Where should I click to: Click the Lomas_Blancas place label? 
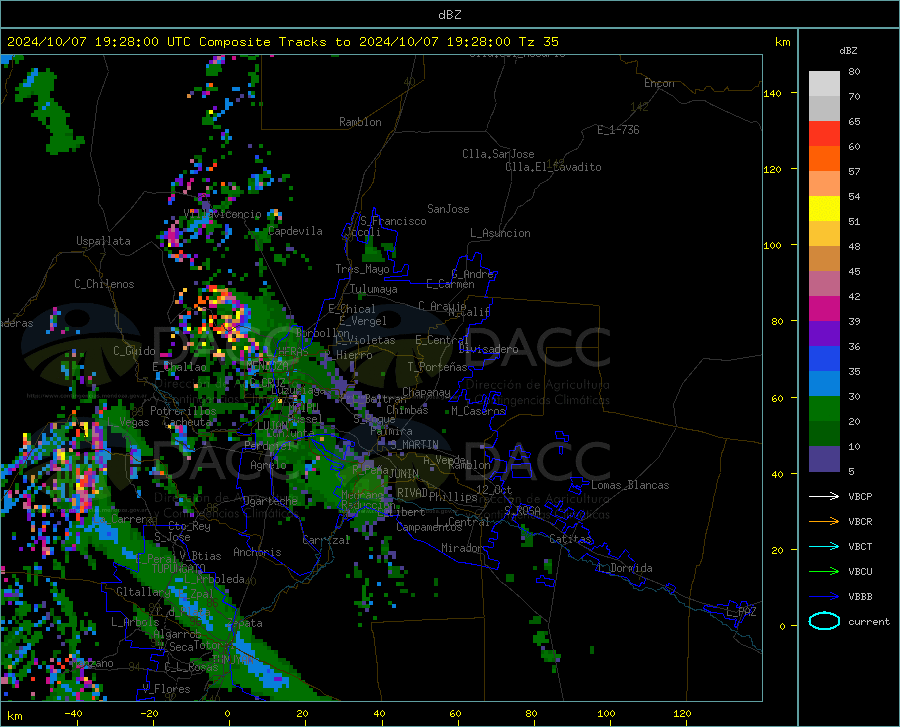[630, 485]
